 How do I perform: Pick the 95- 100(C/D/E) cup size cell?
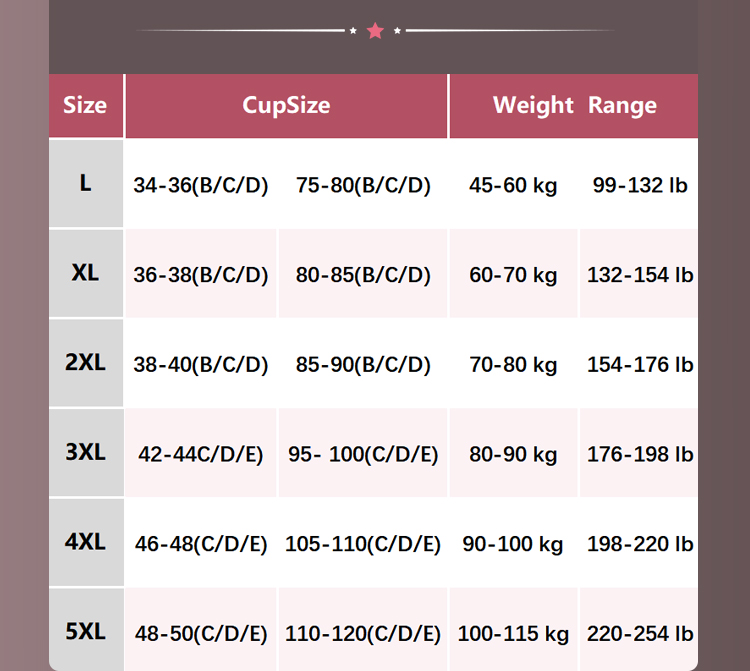[363, 455]
